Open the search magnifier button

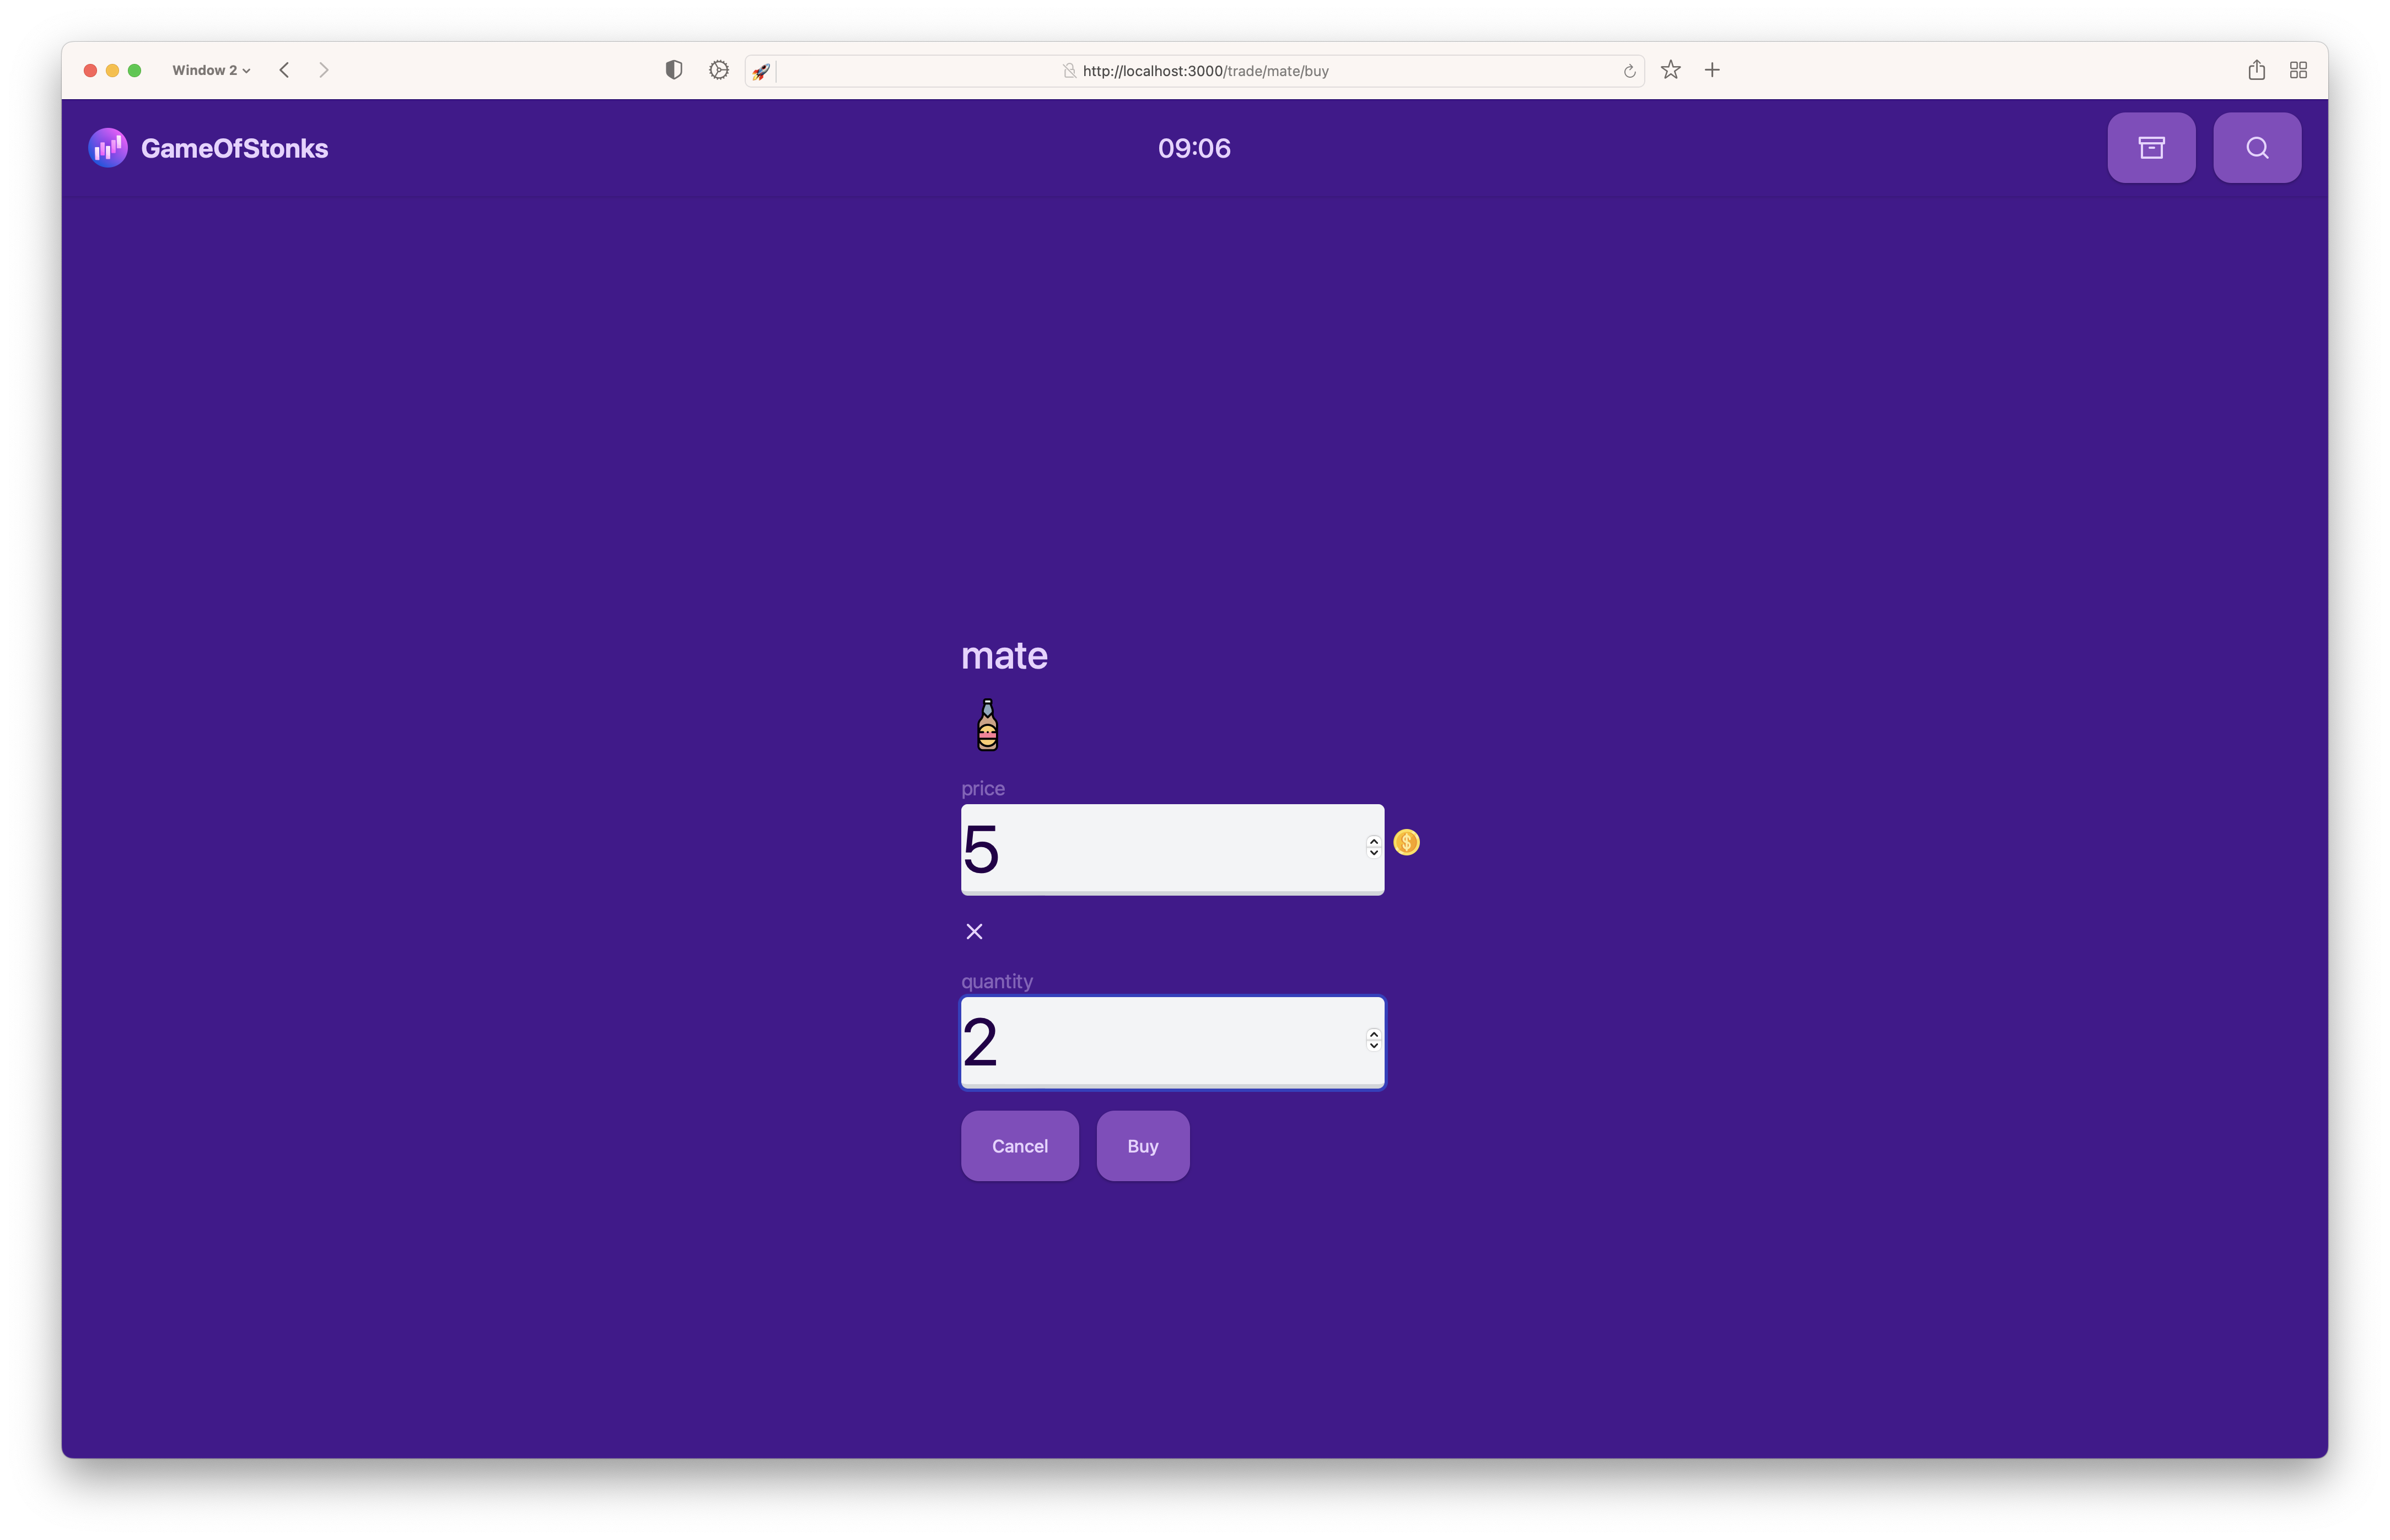tap(2256, 148)
